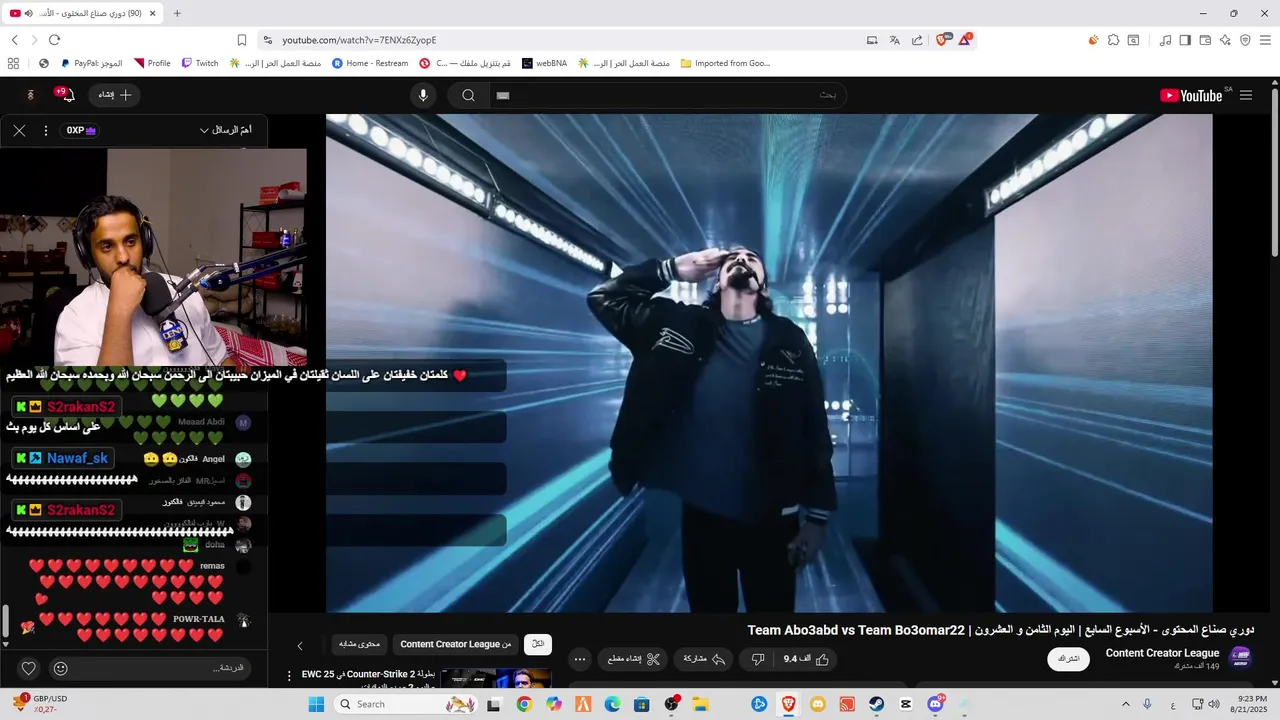Open Copilot from the taskbar
The image size is (1280, 720).
click(554, 704)
